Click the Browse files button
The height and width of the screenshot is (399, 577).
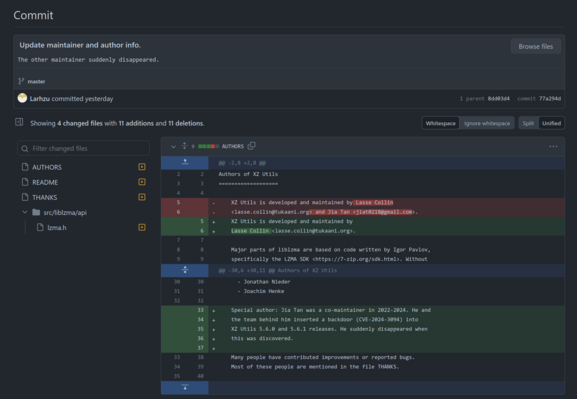[x=535, y=46]
